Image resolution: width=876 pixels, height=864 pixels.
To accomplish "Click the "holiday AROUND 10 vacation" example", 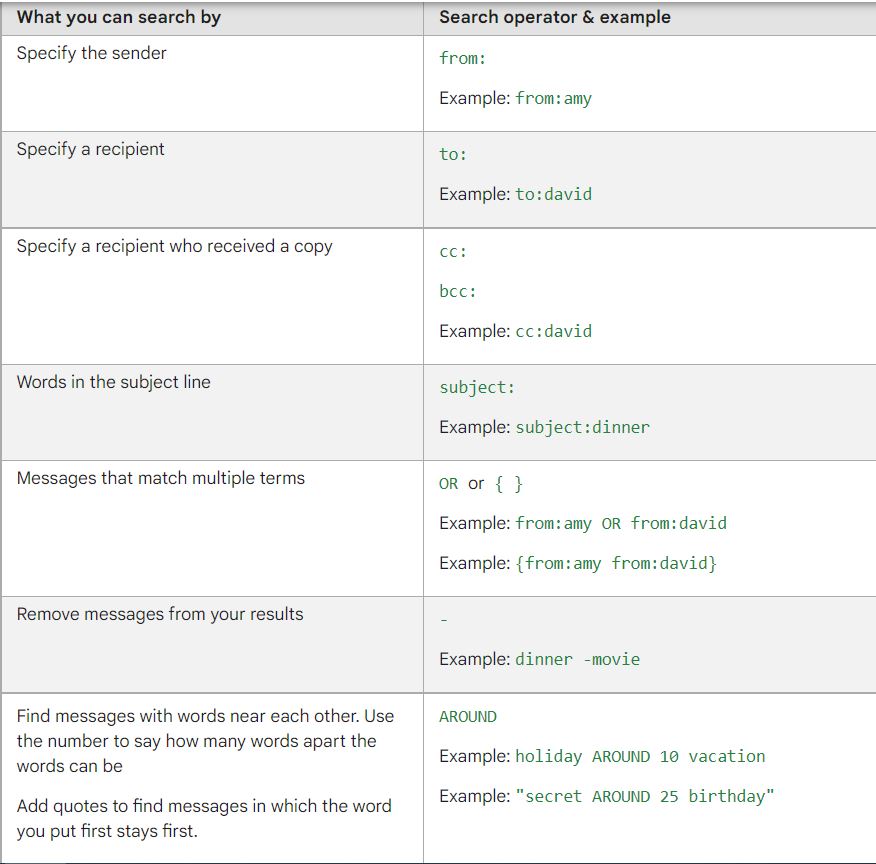I will (x=640, y=756).
